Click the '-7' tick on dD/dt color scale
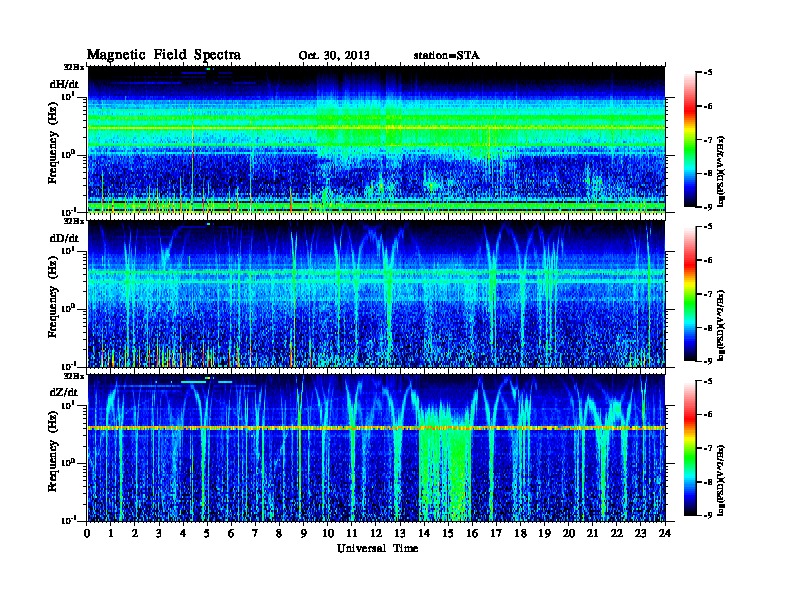This screenshot has height=612, width=792. click(708, 294)
